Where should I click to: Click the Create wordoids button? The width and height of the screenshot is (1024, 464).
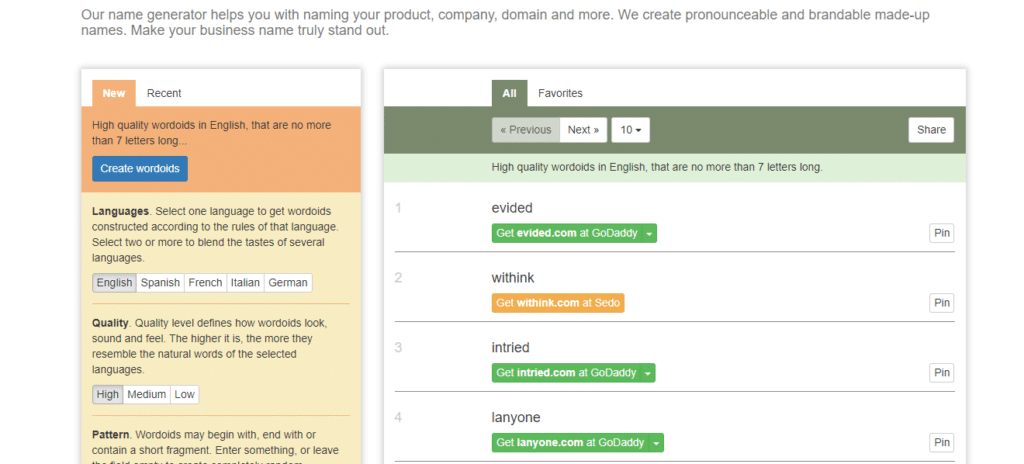pos(140,169)
